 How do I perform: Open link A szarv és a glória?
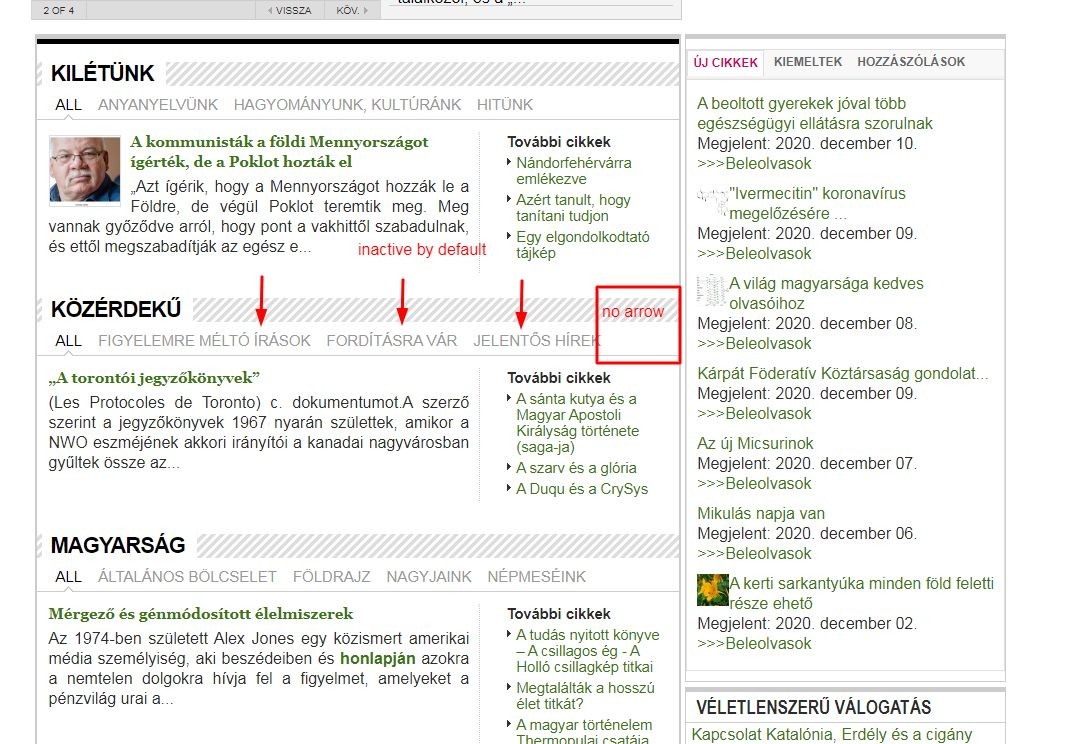(x=576, y=468)
